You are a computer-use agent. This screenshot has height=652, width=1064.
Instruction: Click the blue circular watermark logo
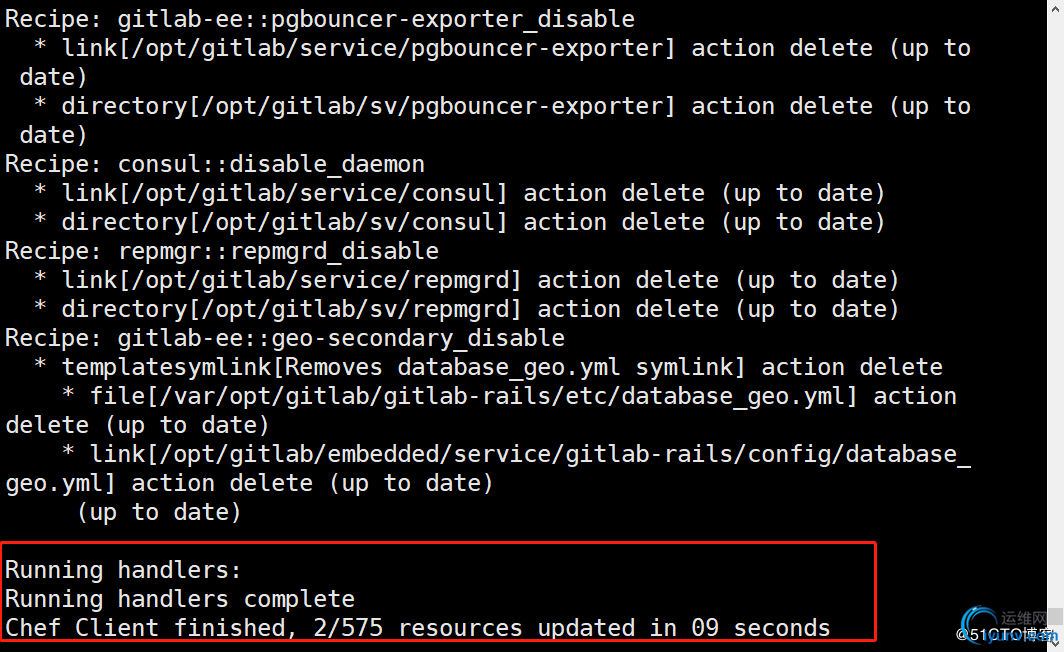(979, 624)
